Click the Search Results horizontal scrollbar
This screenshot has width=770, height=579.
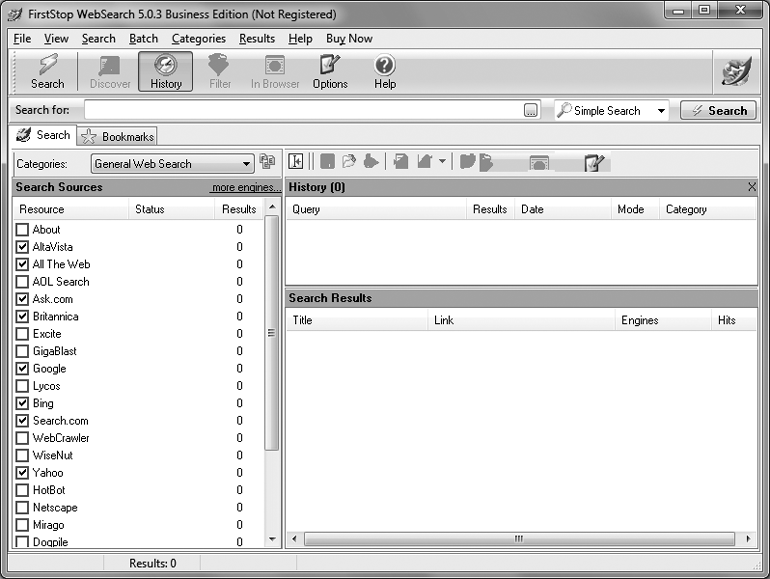tap(519, 539)
